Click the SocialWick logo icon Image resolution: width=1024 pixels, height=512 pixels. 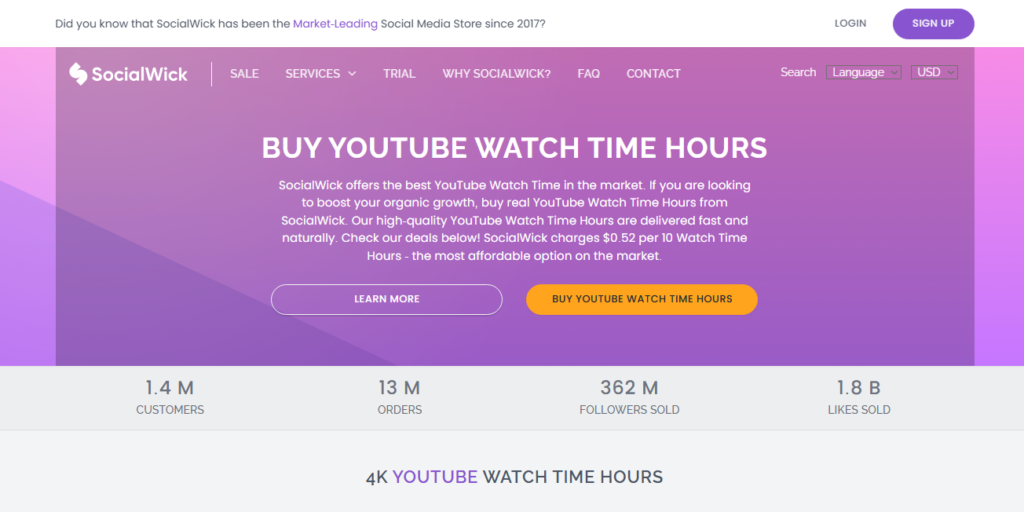pyautogui.click(x=78, y=74)
